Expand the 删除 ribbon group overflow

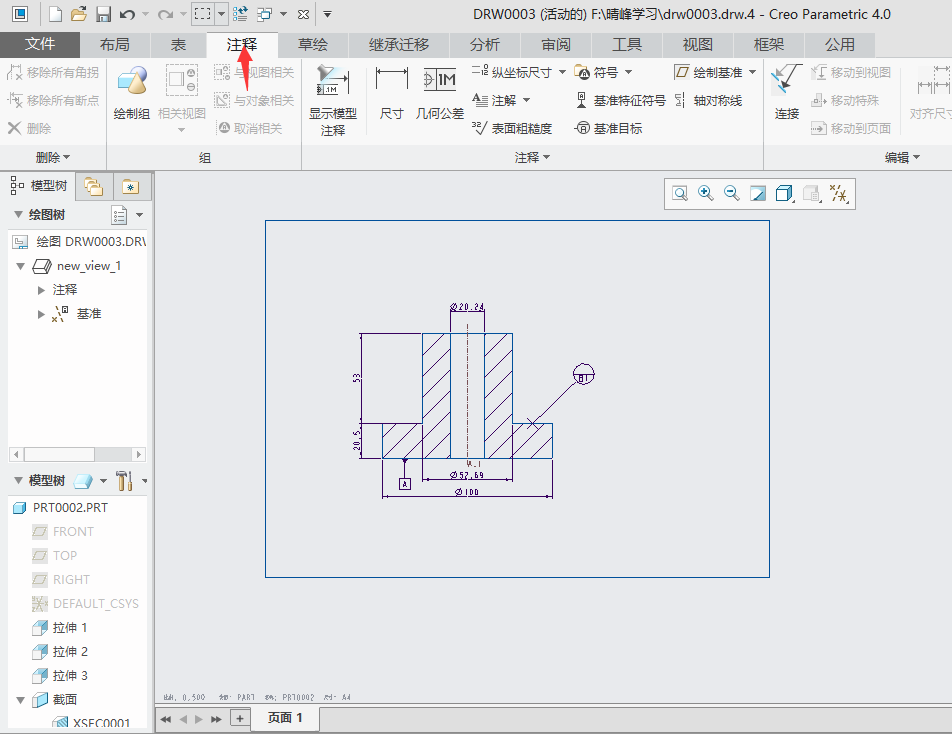click(53, 157)
